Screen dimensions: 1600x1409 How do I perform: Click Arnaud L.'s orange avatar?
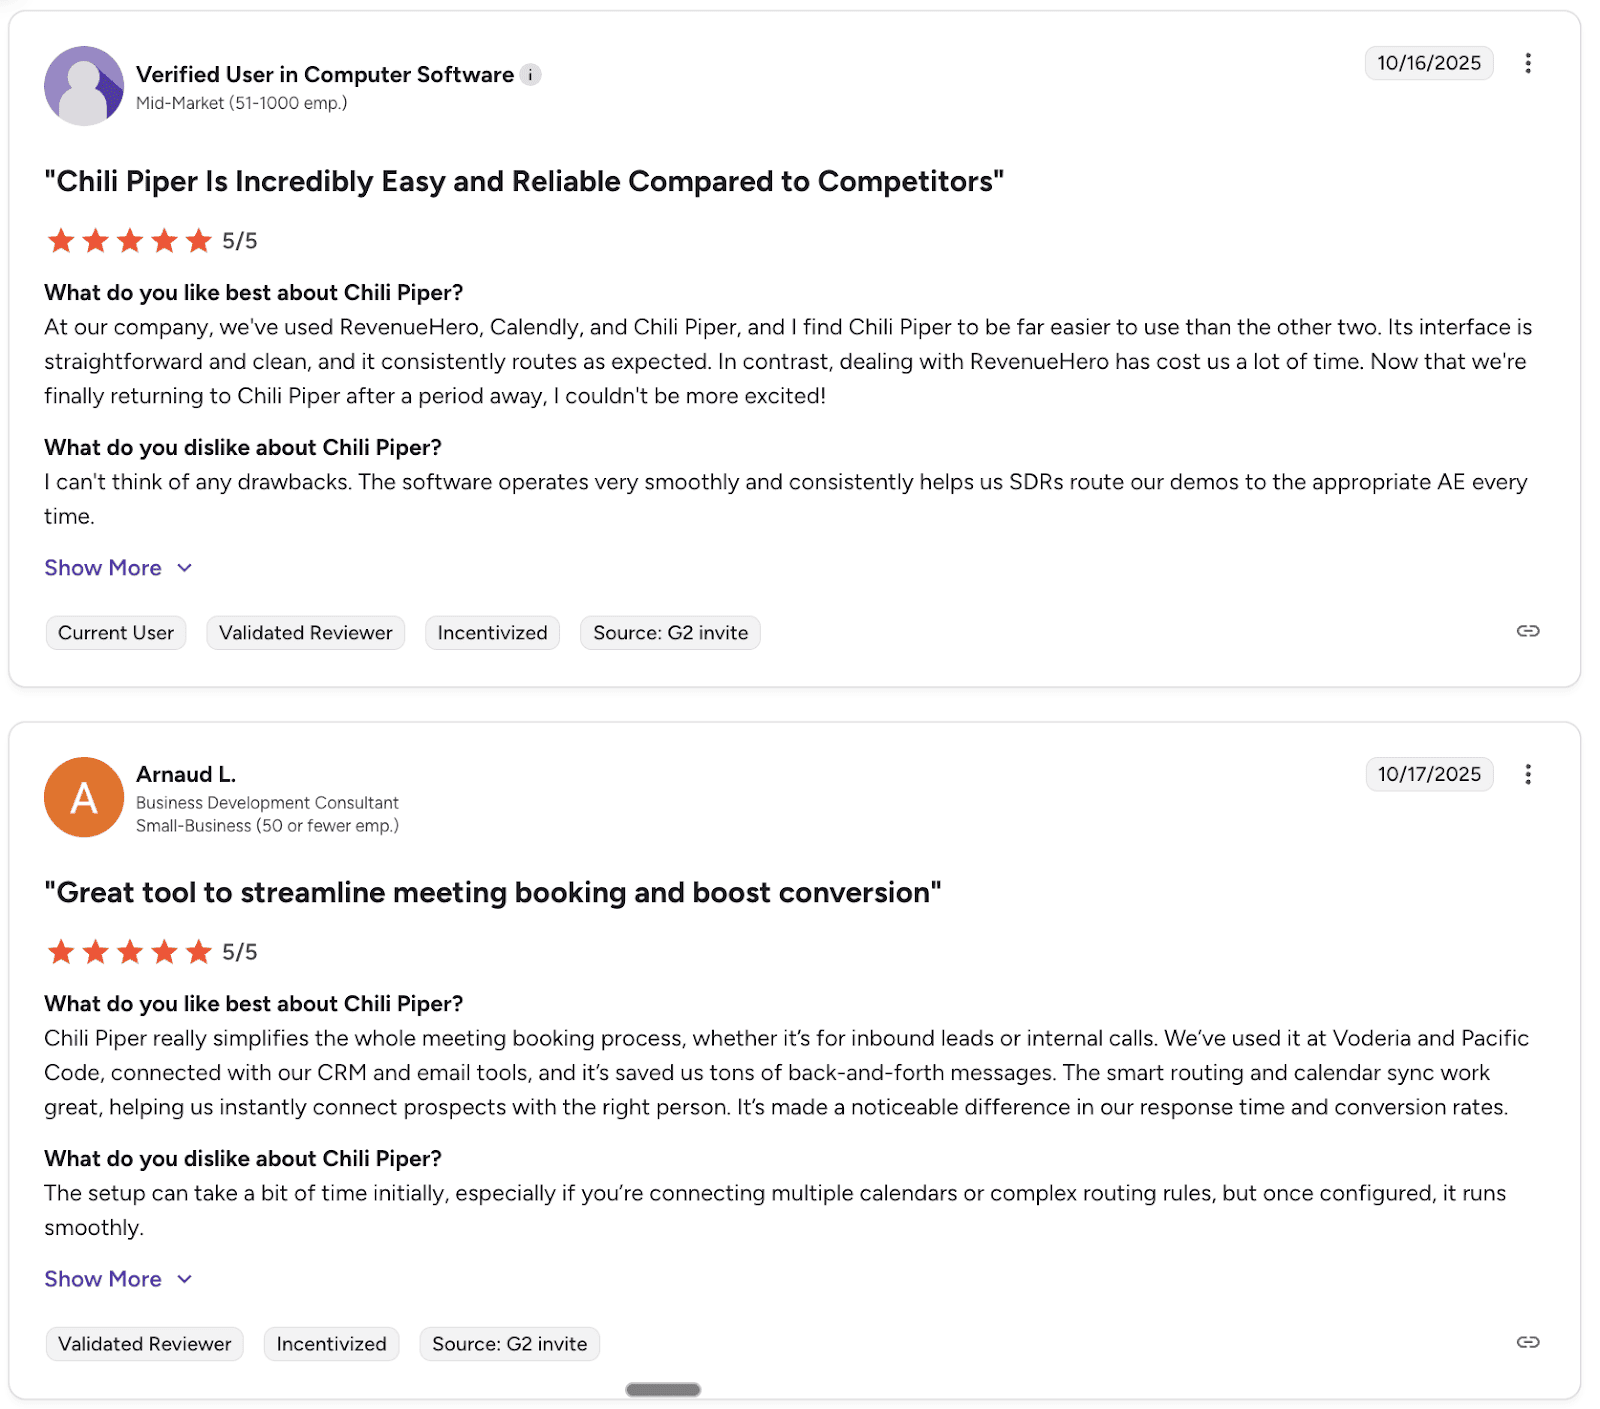coord(84,797)
